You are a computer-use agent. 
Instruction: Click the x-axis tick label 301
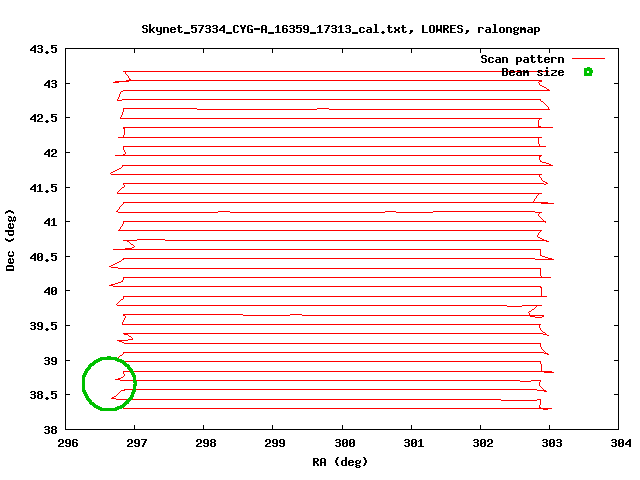coord(413,443)
